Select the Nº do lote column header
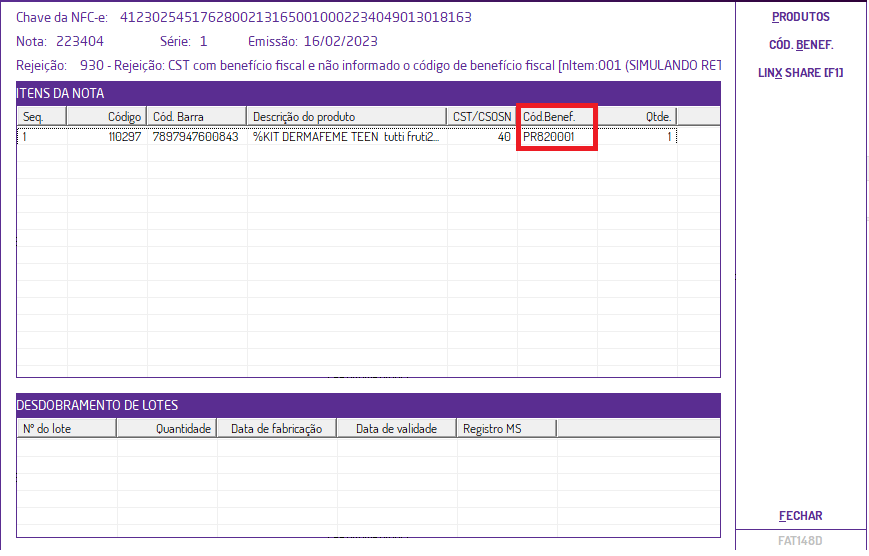 67,429
